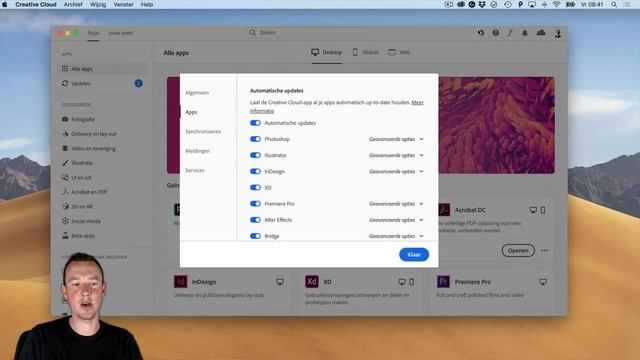Open the Synchroniseren preferences tab
Image resolution: width=640 pixels, height=360 pixels.
coord(203,131)
